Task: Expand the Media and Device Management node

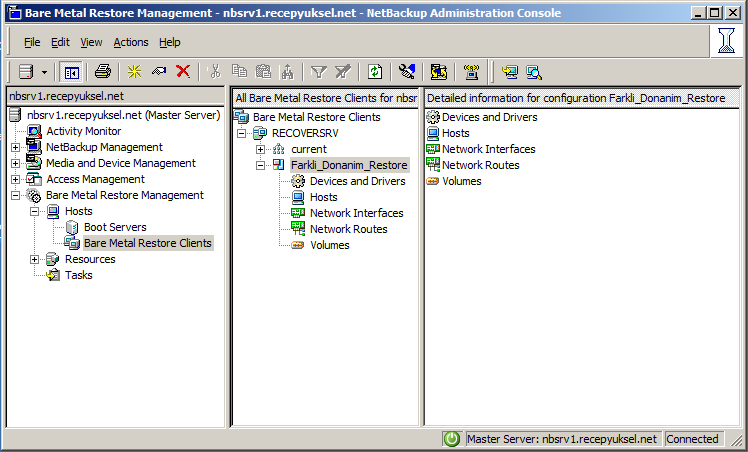Action: pyautogui.click(x=15, y=164)
